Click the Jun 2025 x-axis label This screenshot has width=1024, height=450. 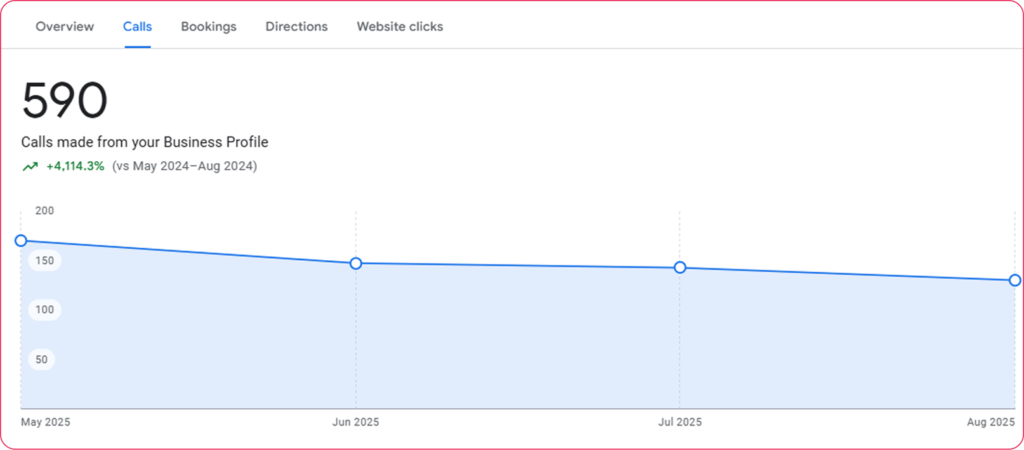point(356,423)
